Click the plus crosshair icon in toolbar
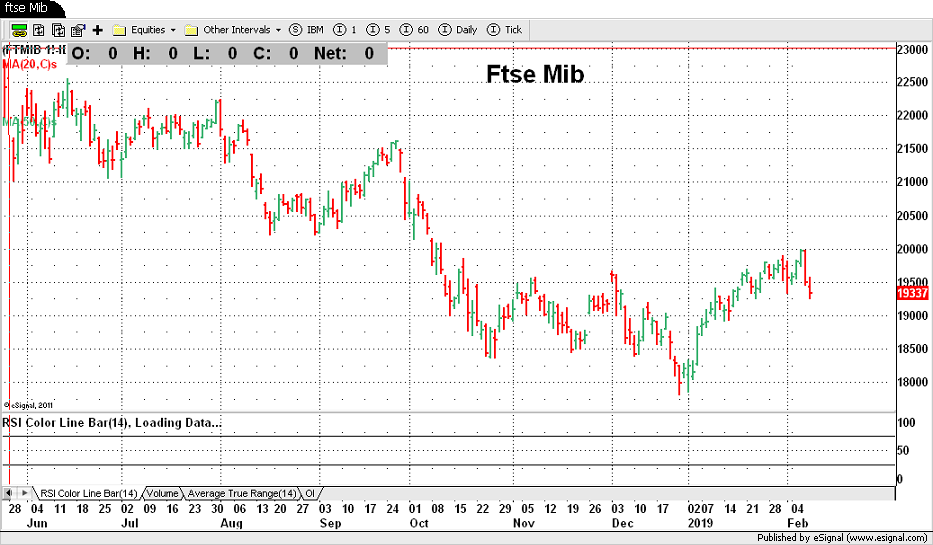Image resolution: width=933 pixels, height=545 pixels. pyautogui.click(x=98, y=30)
